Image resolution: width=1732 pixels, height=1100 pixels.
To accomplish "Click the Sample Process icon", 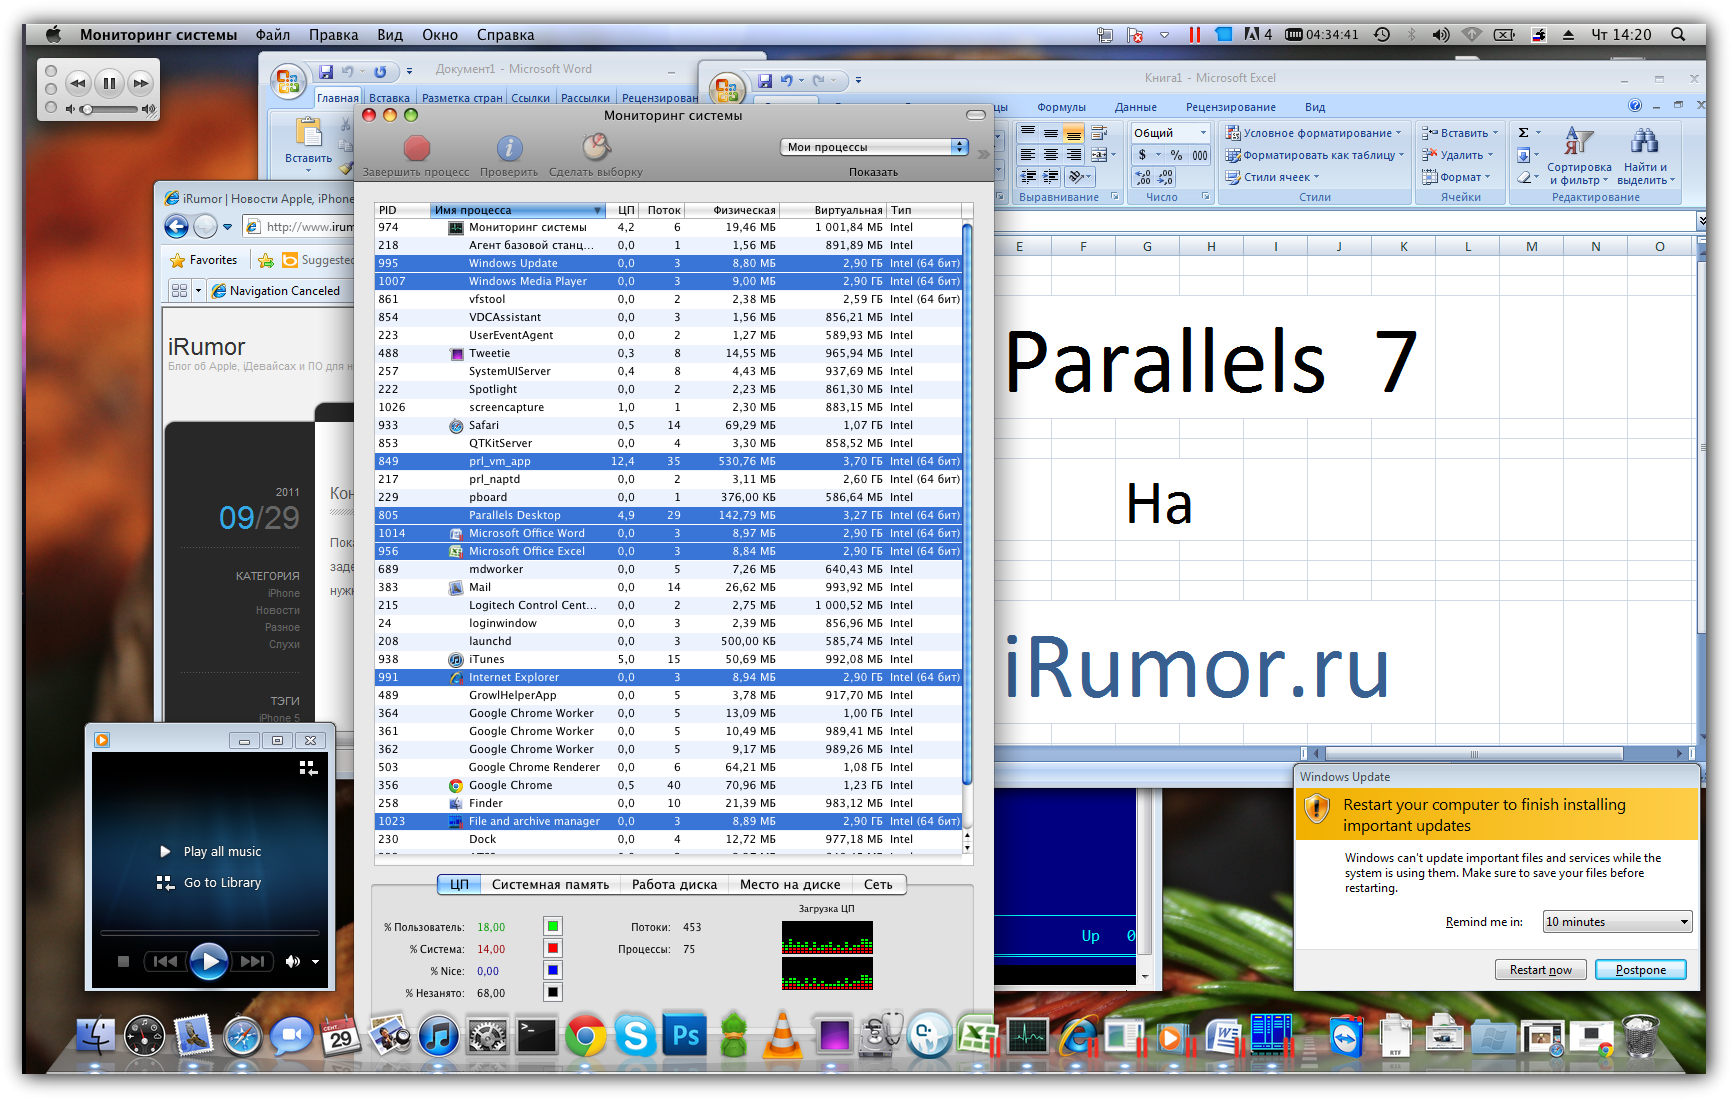I will (596, 147).
